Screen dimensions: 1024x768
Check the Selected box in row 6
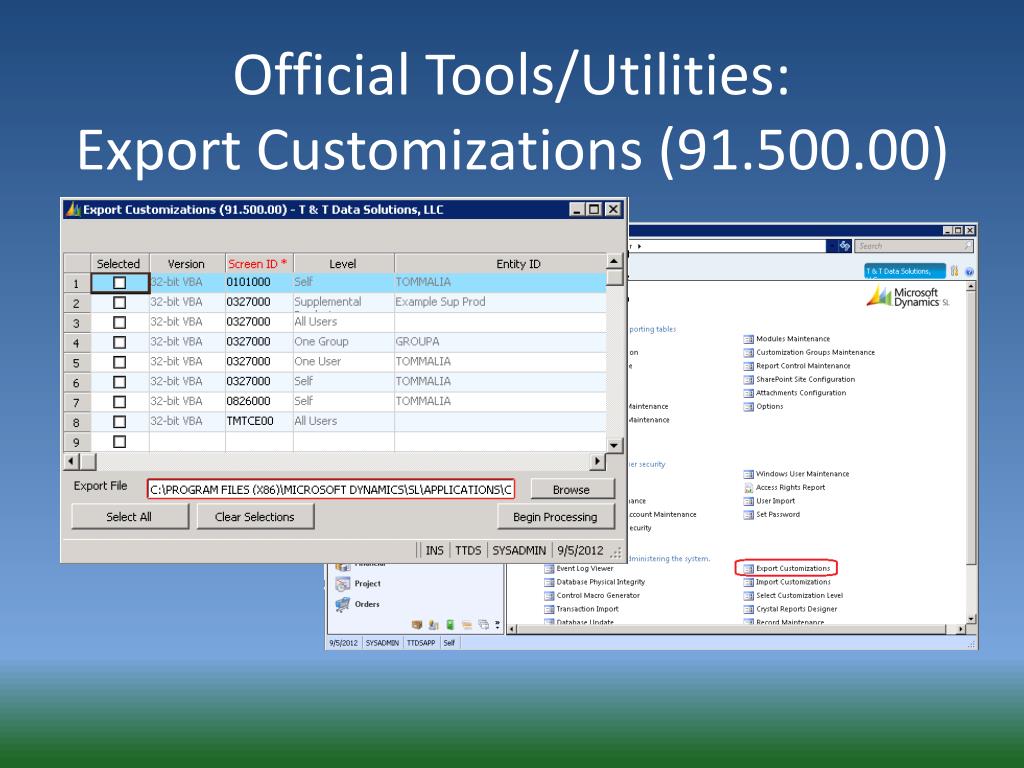point(120,382)
